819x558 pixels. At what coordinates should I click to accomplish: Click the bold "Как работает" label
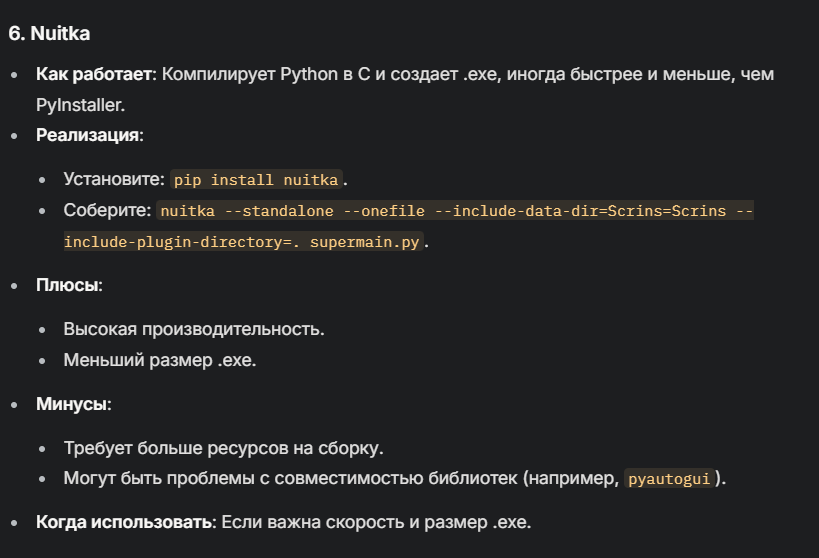pos(94,75)
